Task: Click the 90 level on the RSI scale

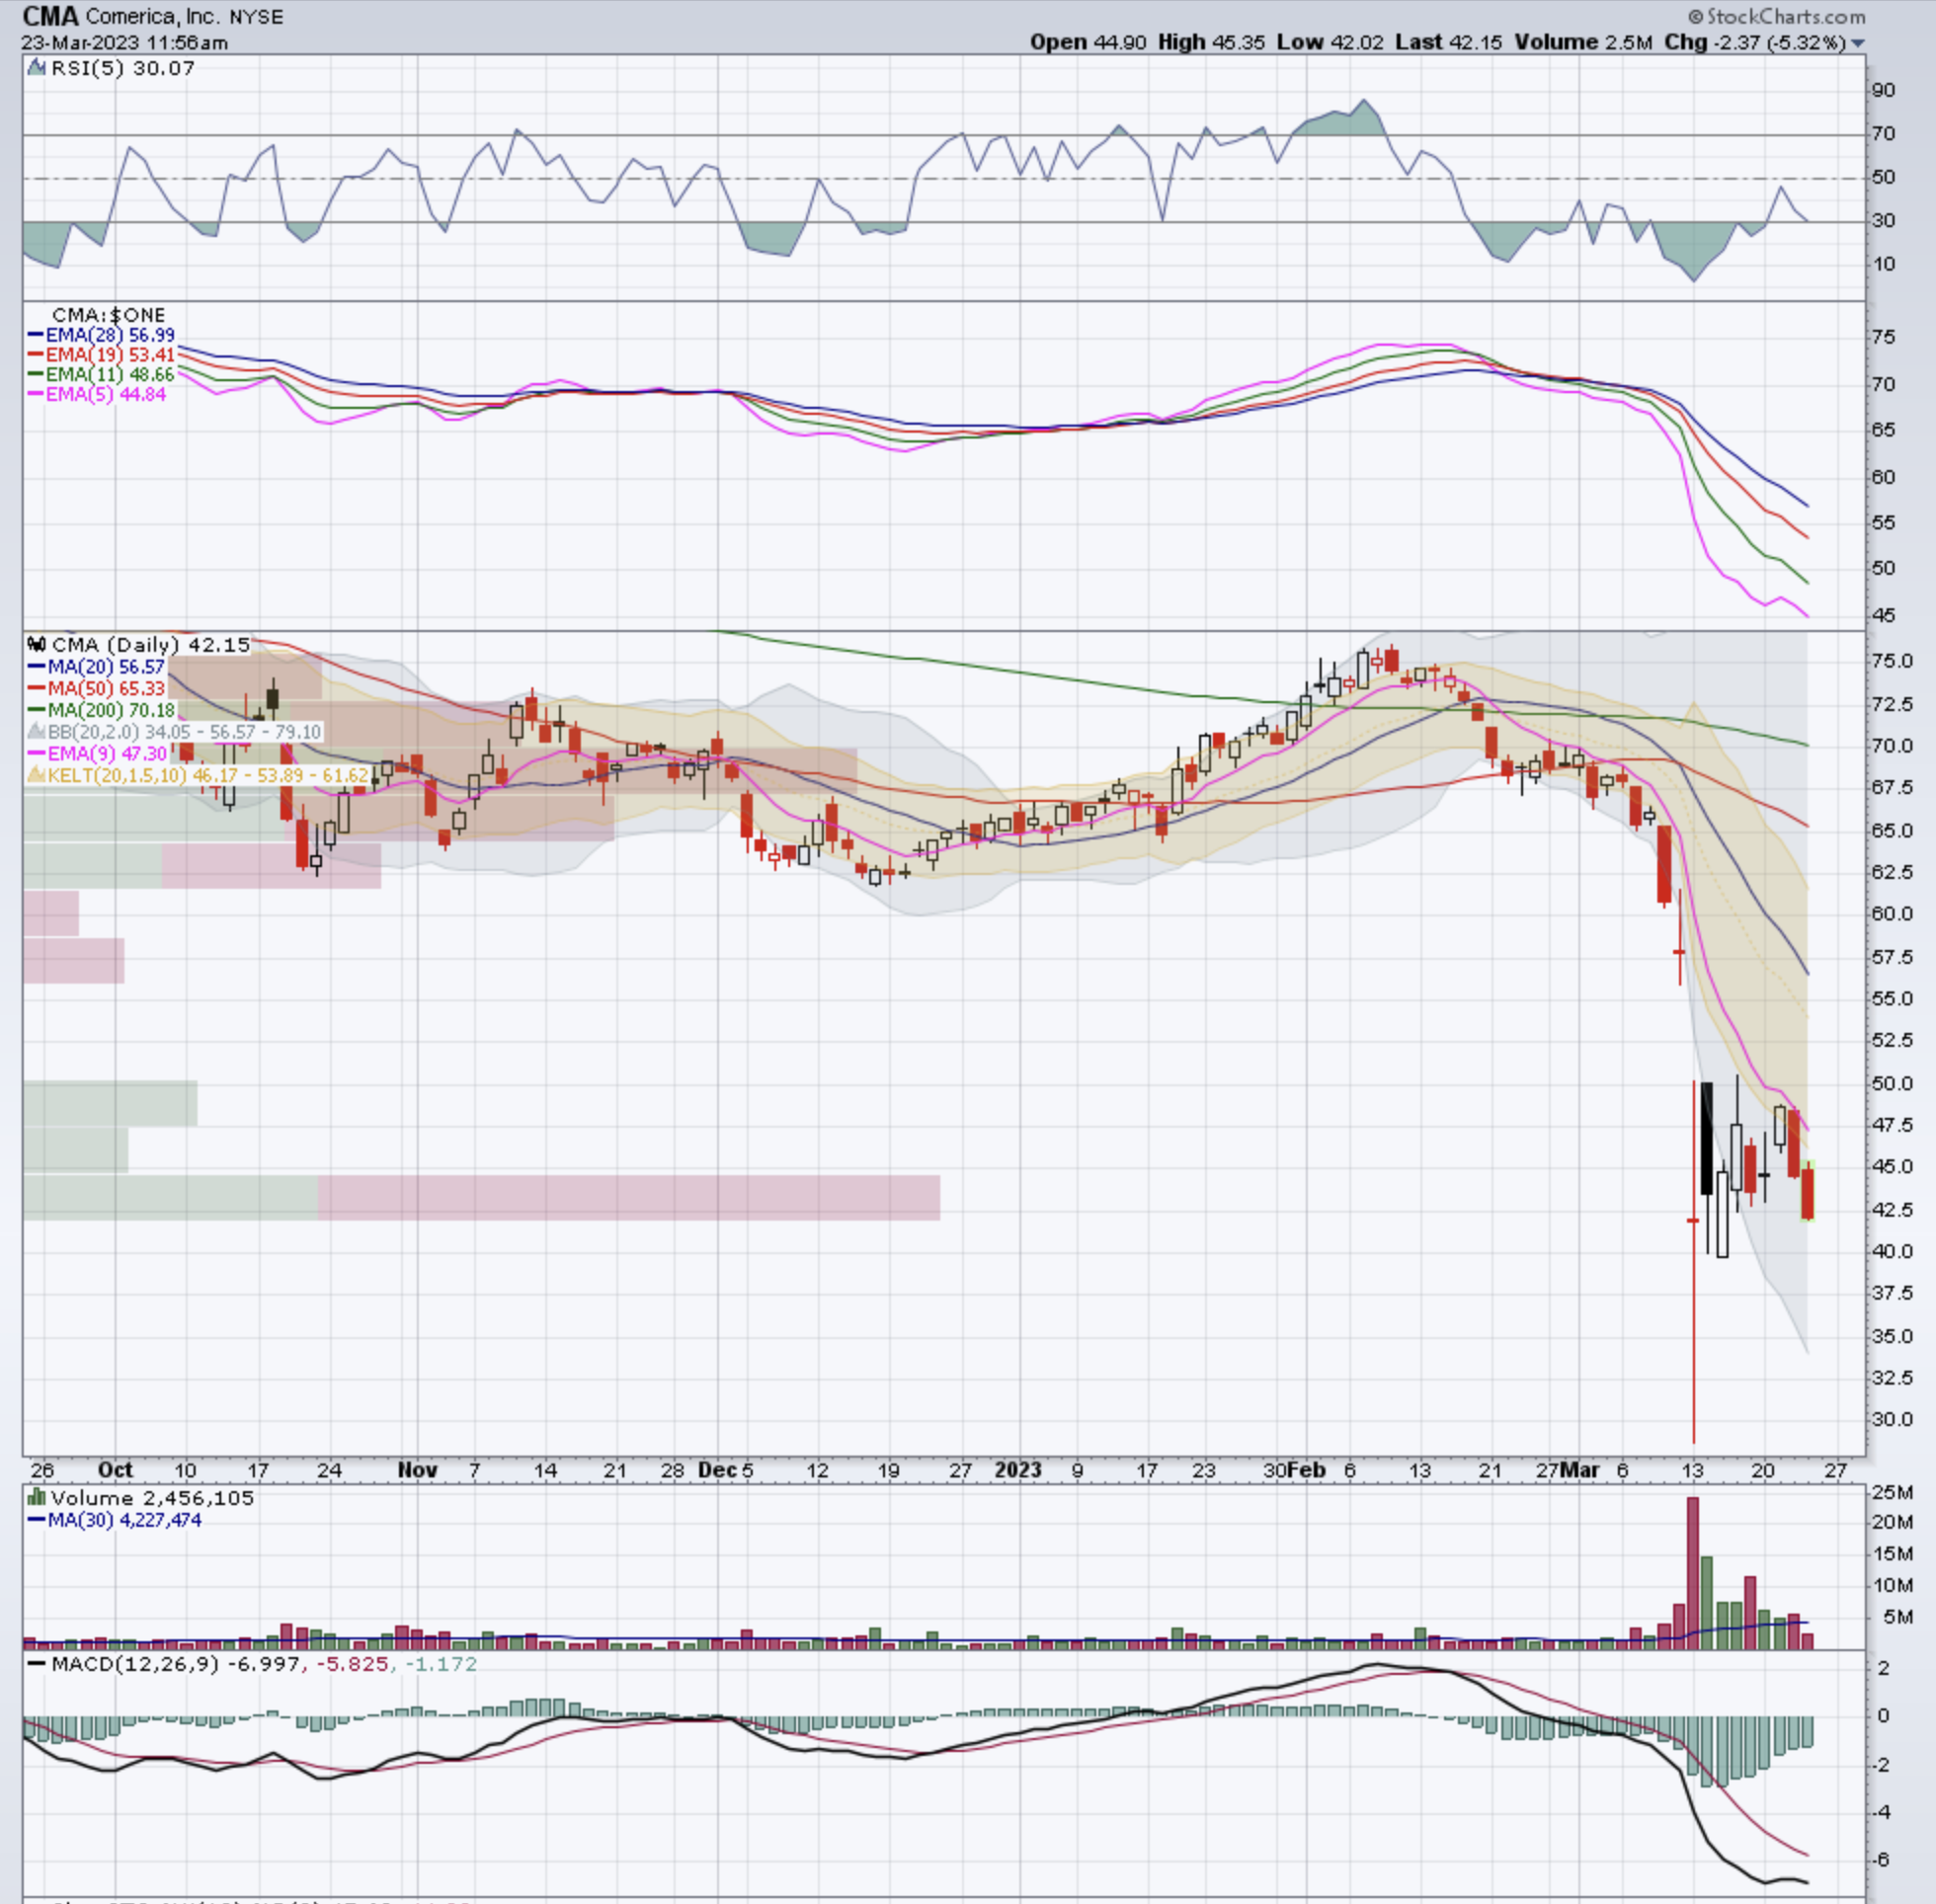Action: pyautogui.click(x=1883, y=90)
